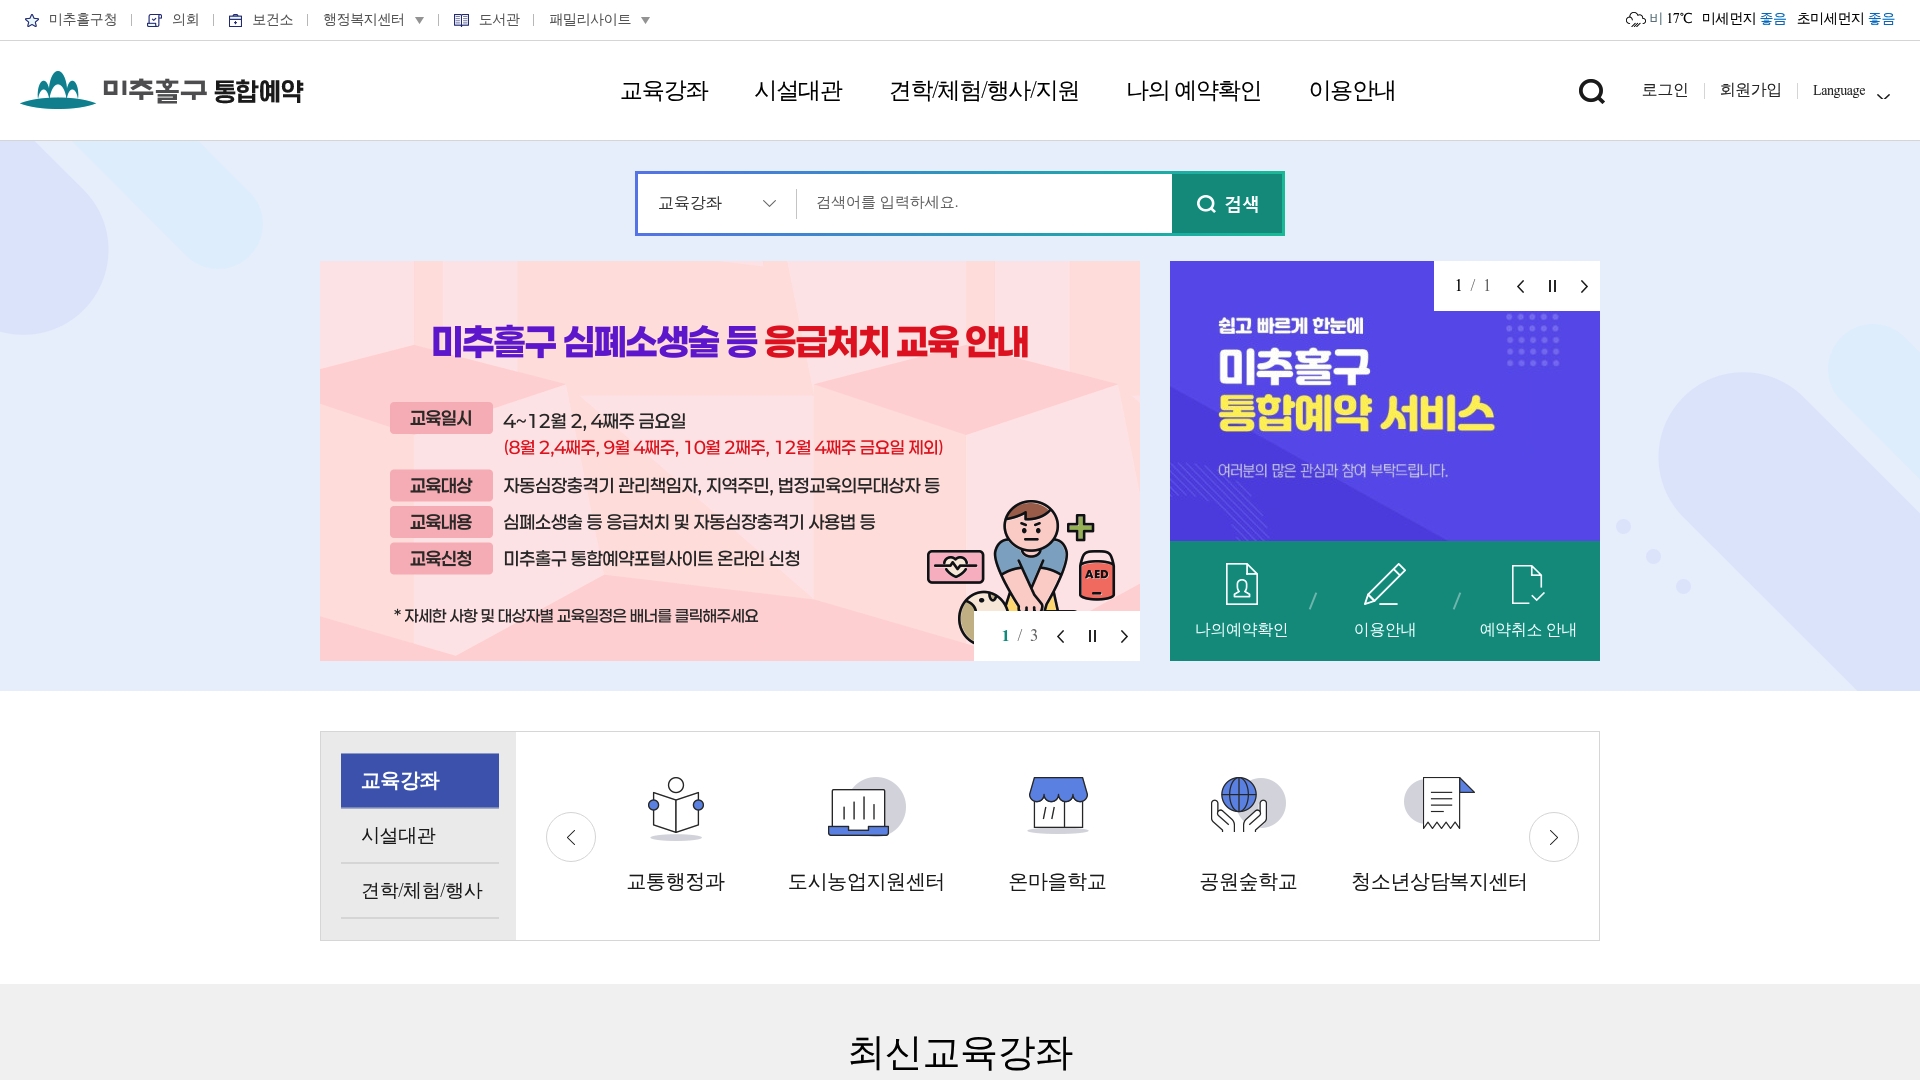This screenshot has height=1080, width=1920.
Task: Click the 검색 search button
Action: (1227, 204)
